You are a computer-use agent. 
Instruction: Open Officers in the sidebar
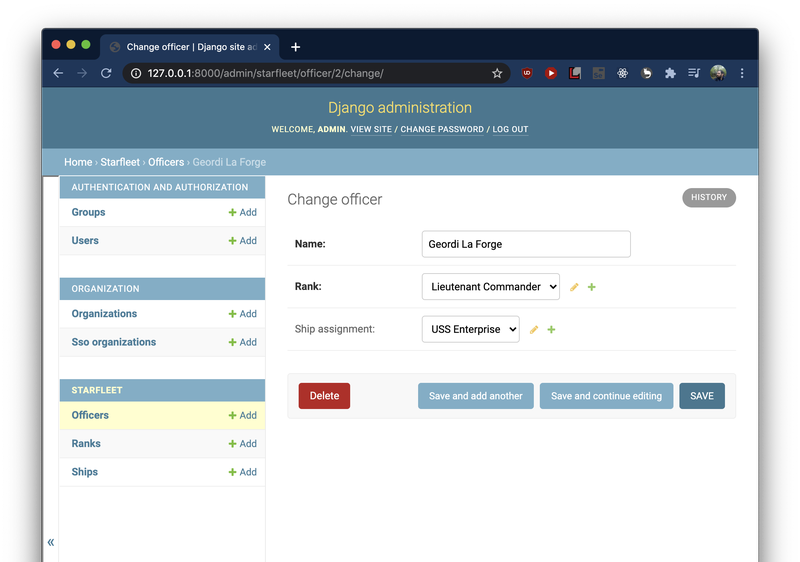[90, 415]
